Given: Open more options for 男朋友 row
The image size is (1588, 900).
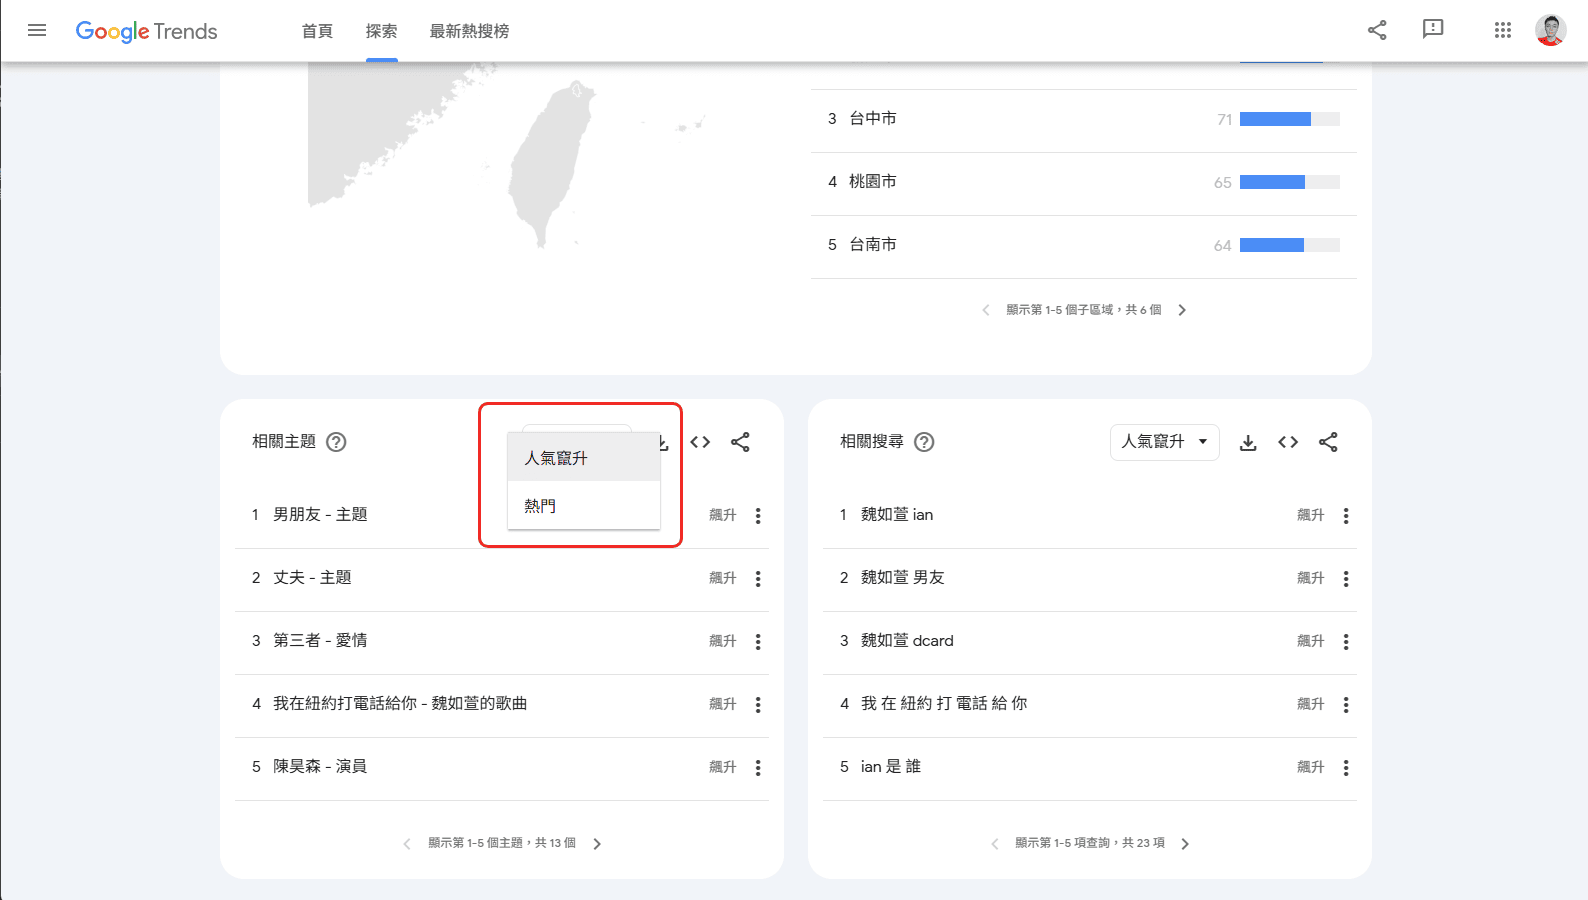Looking at the screenshot, I should 758,516.
